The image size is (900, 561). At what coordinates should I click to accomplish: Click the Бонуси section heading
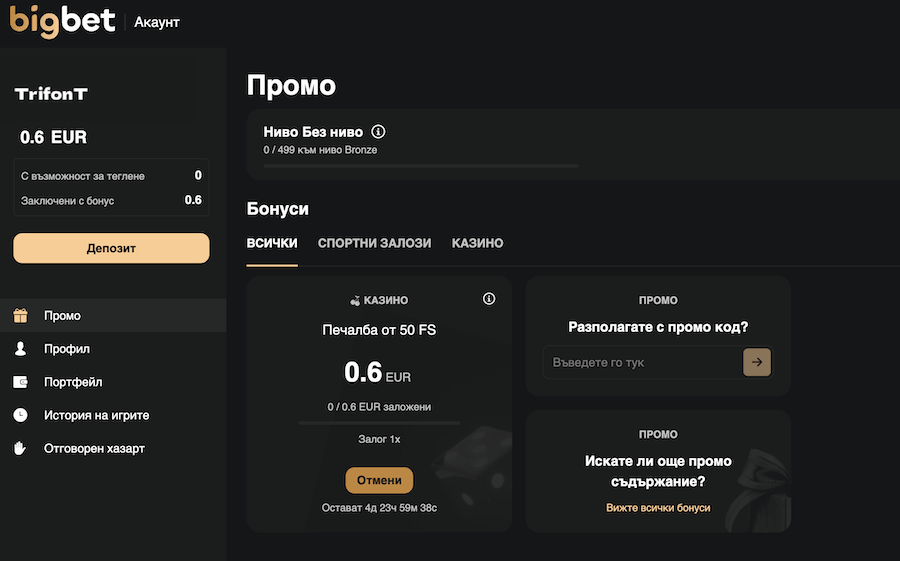(278, 208)
